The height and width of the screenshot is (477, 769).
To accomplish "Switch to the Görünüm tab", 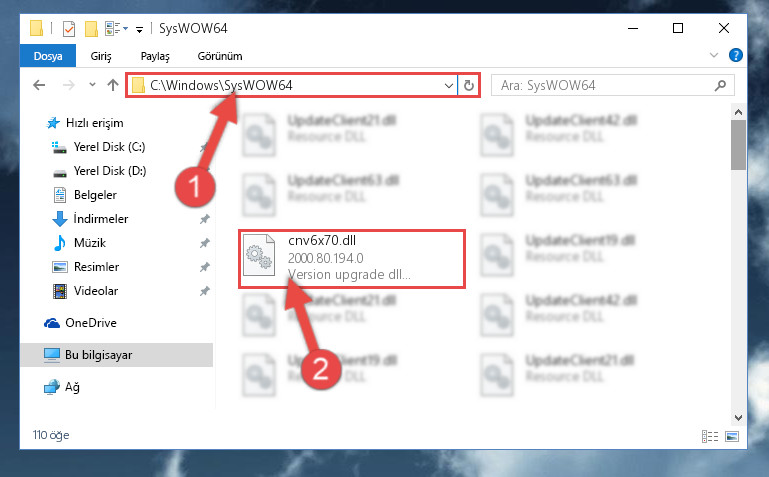I will coord(220,56).
